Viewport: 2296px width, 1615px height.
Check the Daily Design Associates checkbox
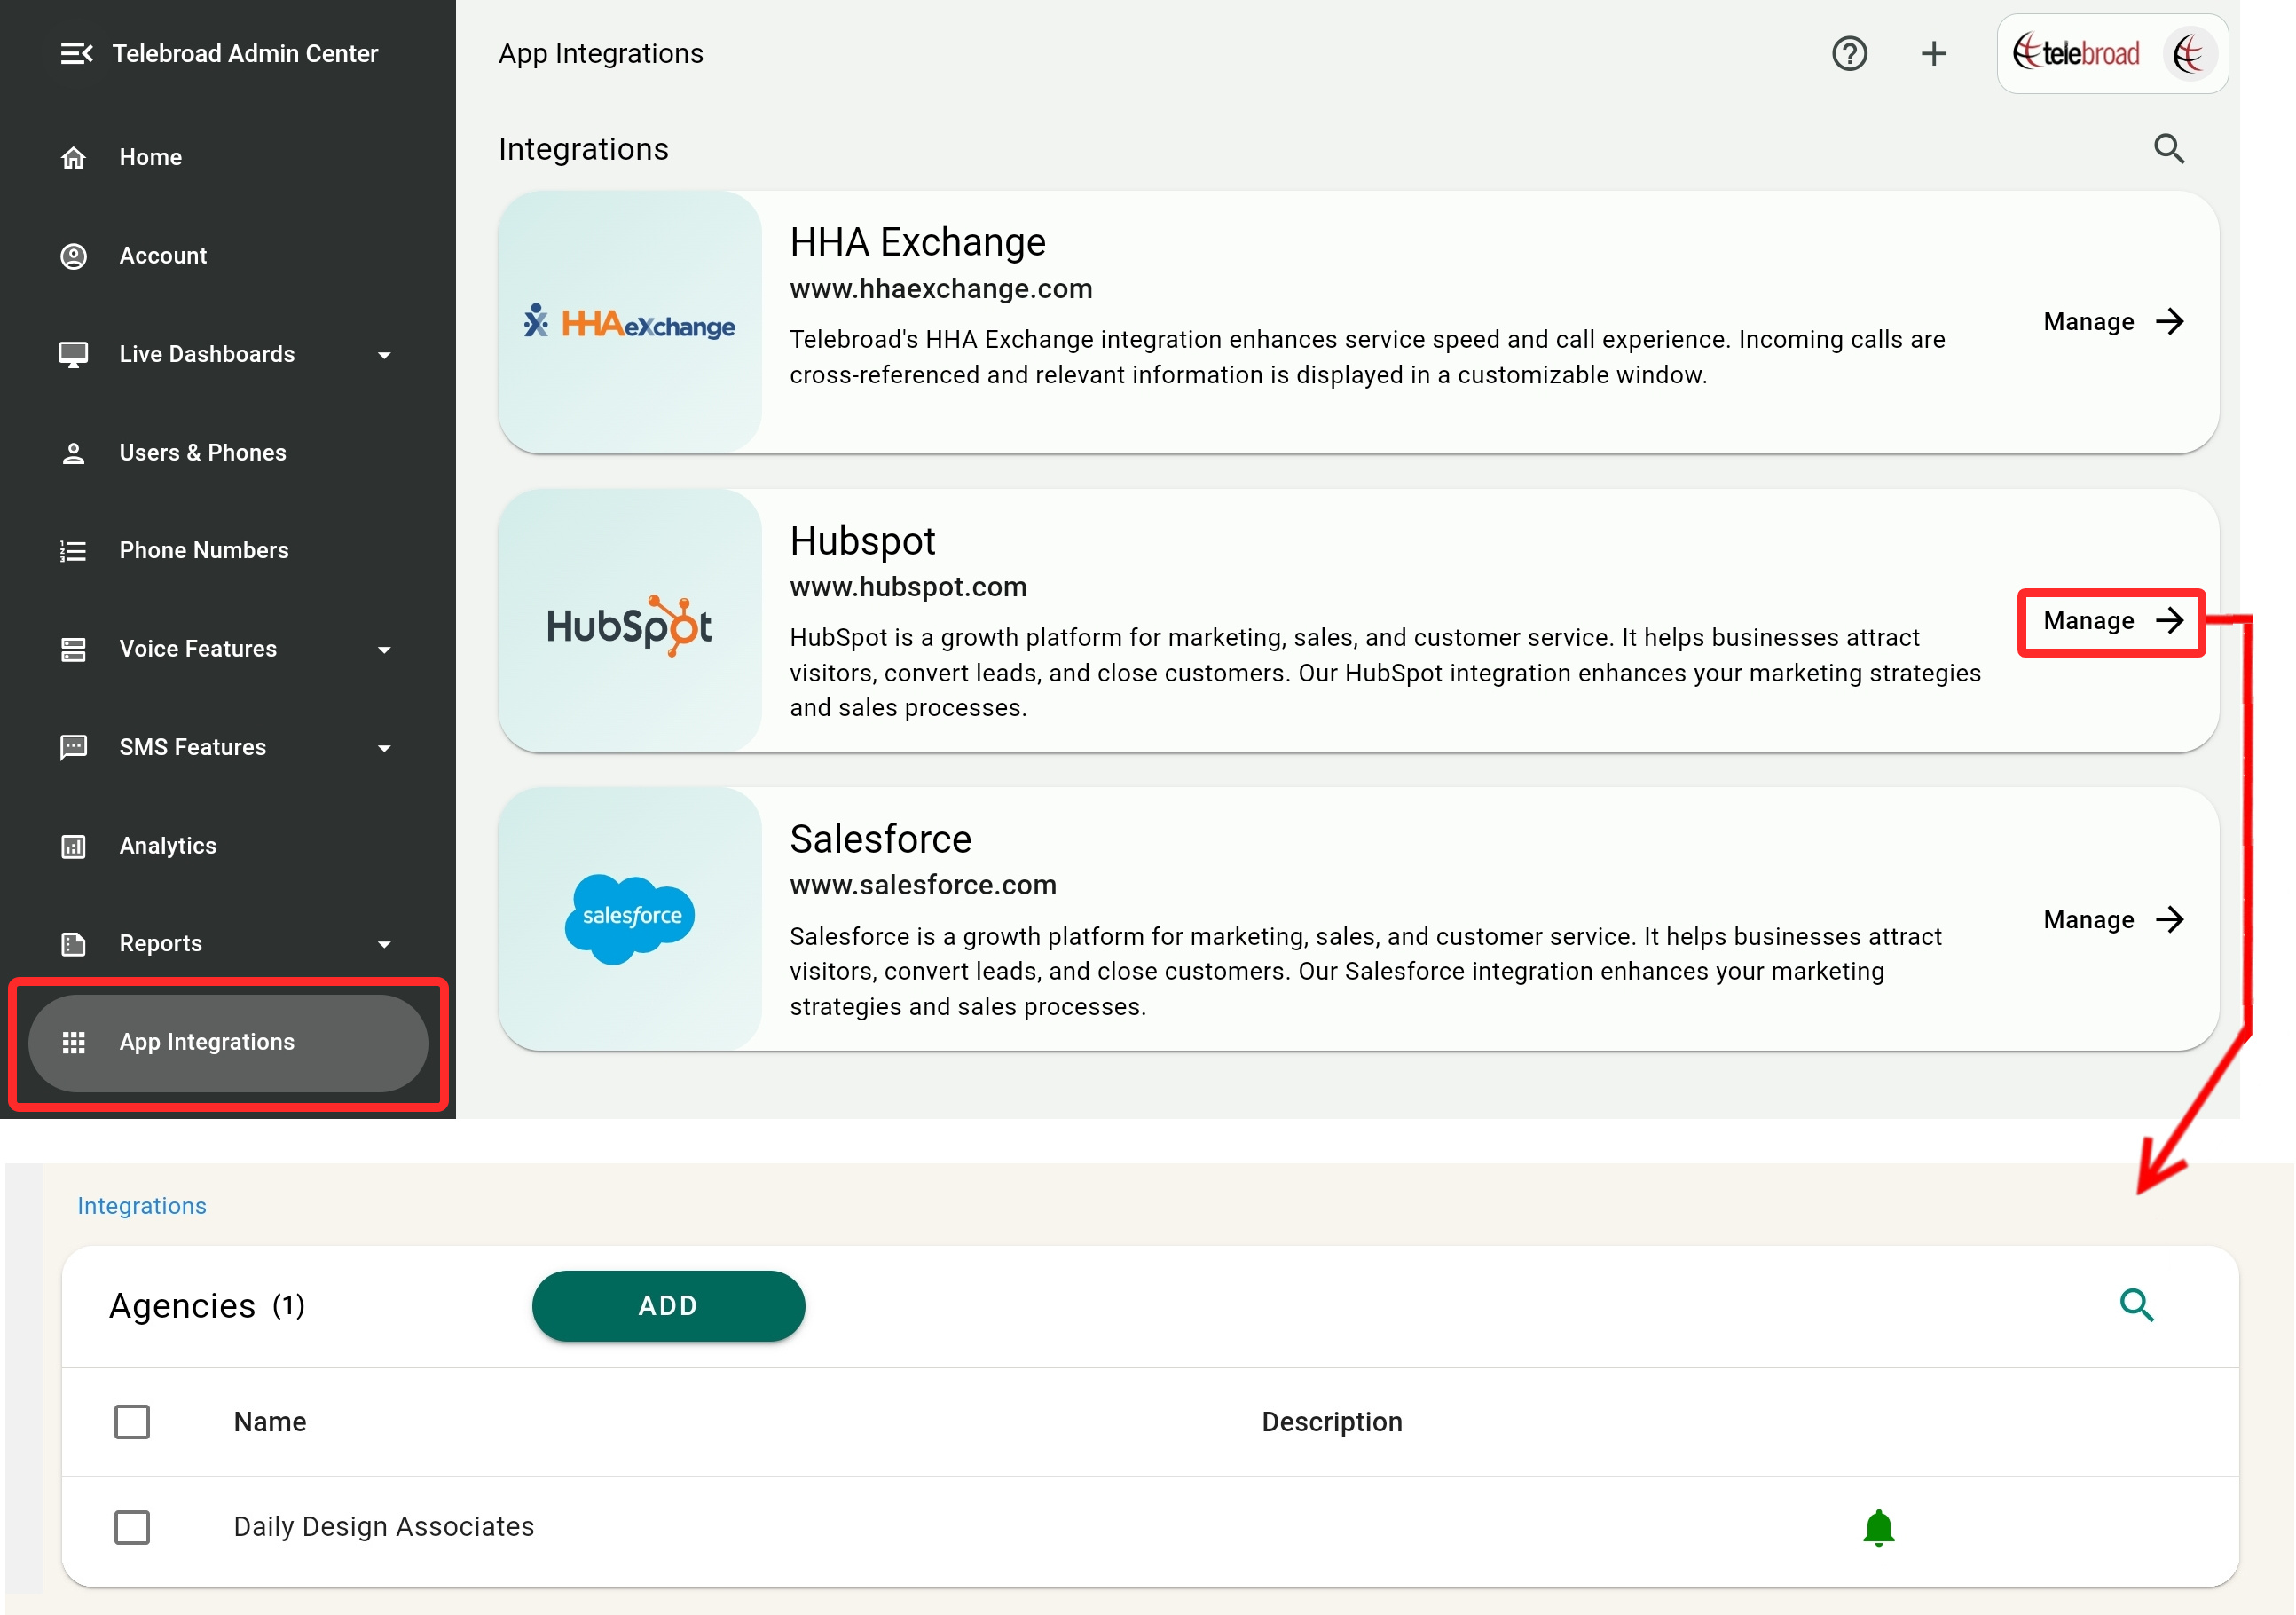[x=132, y=1527]
